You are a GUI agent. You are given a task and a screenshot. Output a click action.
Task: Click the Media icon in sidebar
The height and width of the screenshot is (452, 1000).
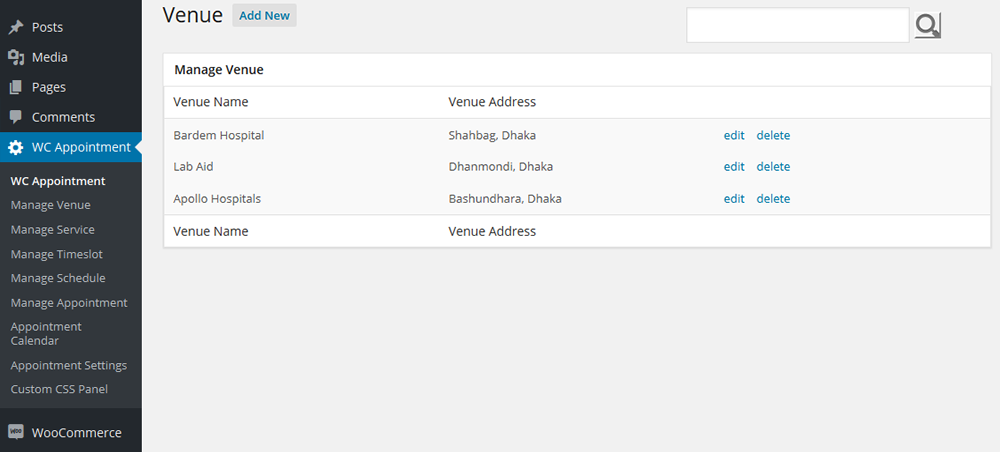coord(16,58)
